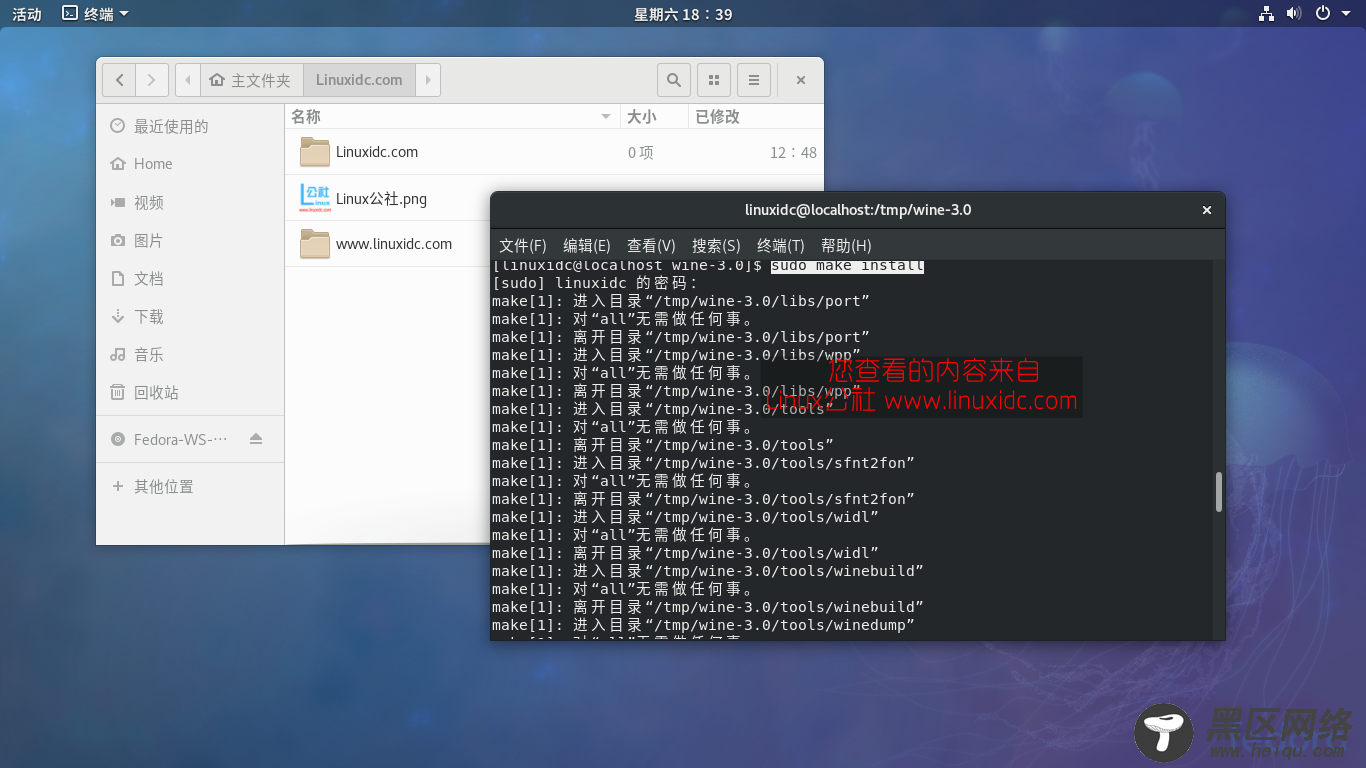Click terminal title linuxidc@localhost:/tmp/wine-3.0
This screenshot has height=768, width=1366.
point(858,210)
